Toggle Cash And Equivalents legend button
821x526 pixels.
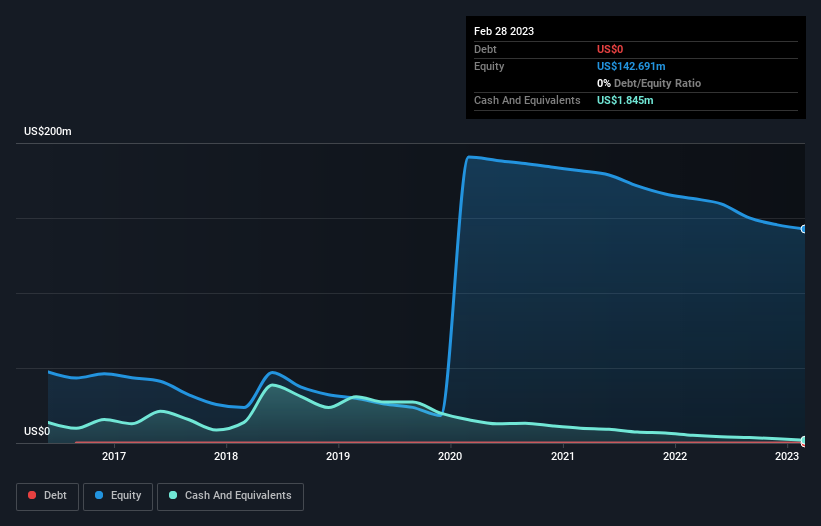coord(230,496)
